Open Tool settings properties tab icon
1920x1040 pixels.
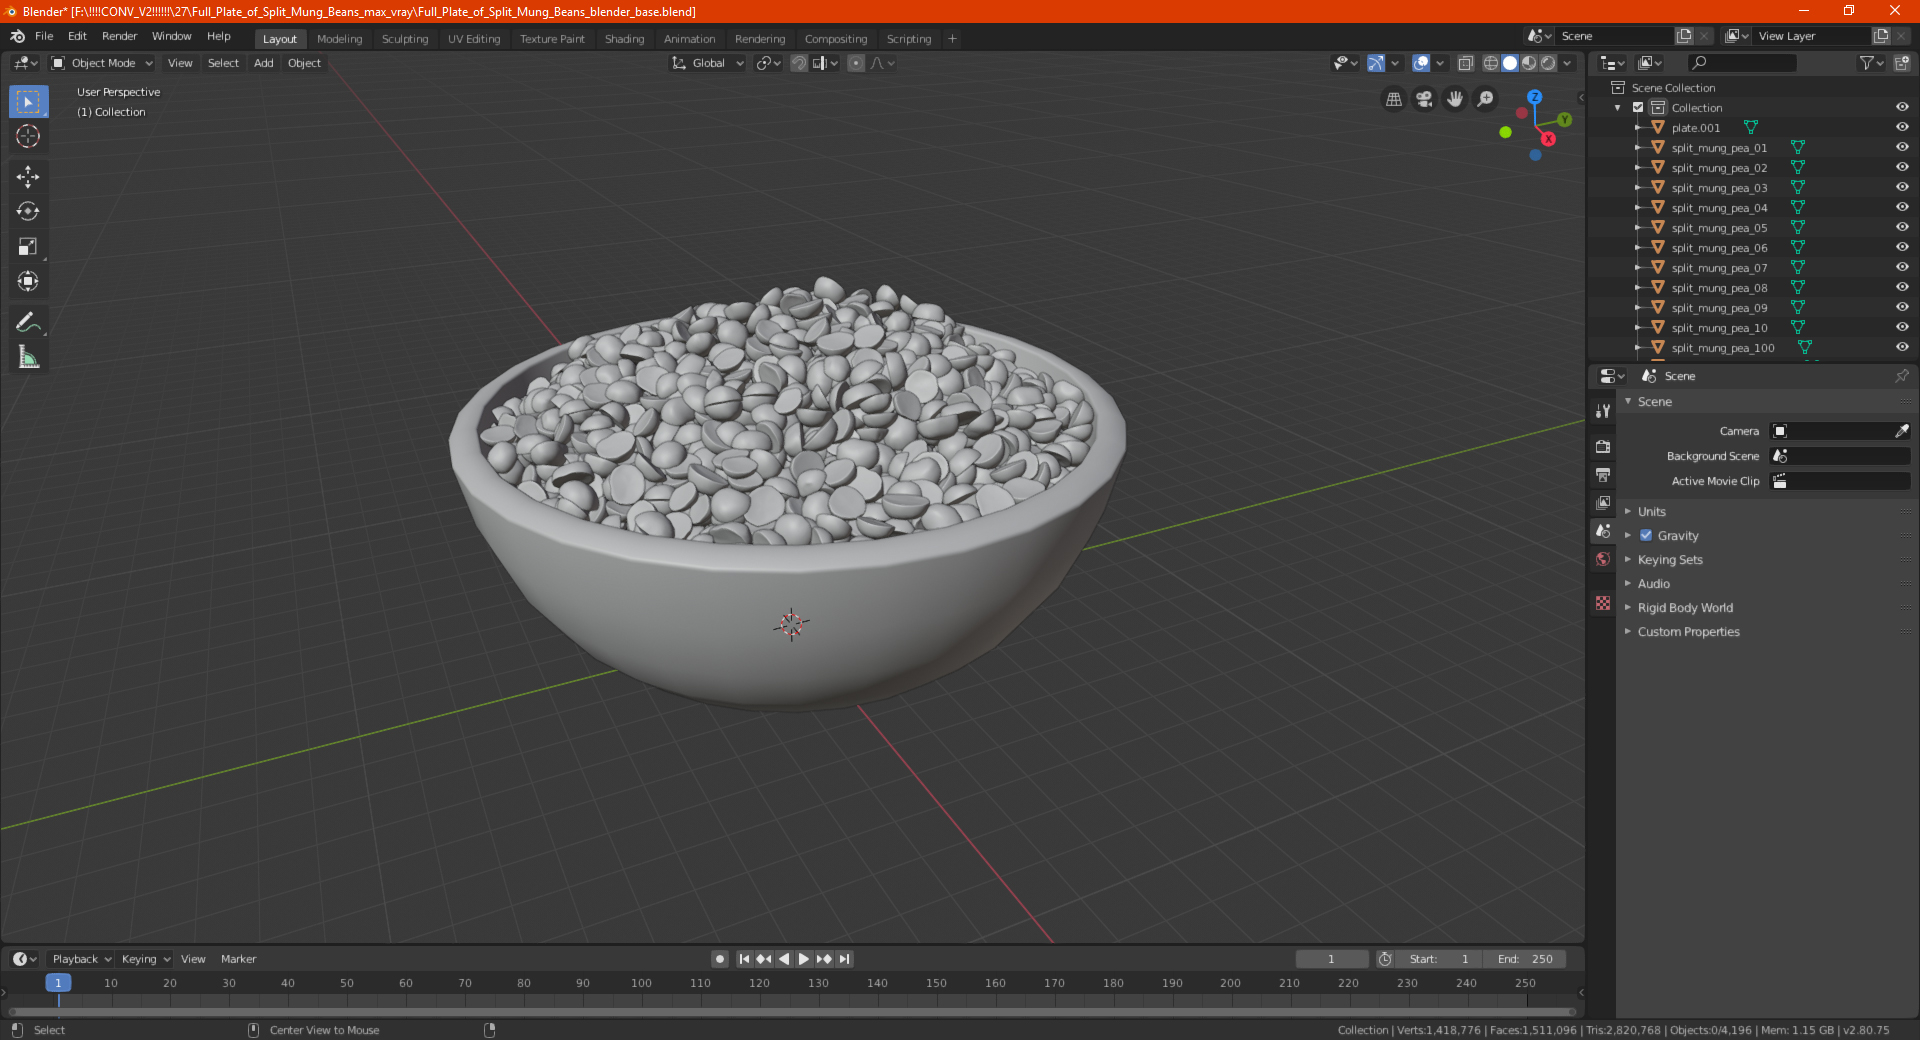pos(1603,411)
